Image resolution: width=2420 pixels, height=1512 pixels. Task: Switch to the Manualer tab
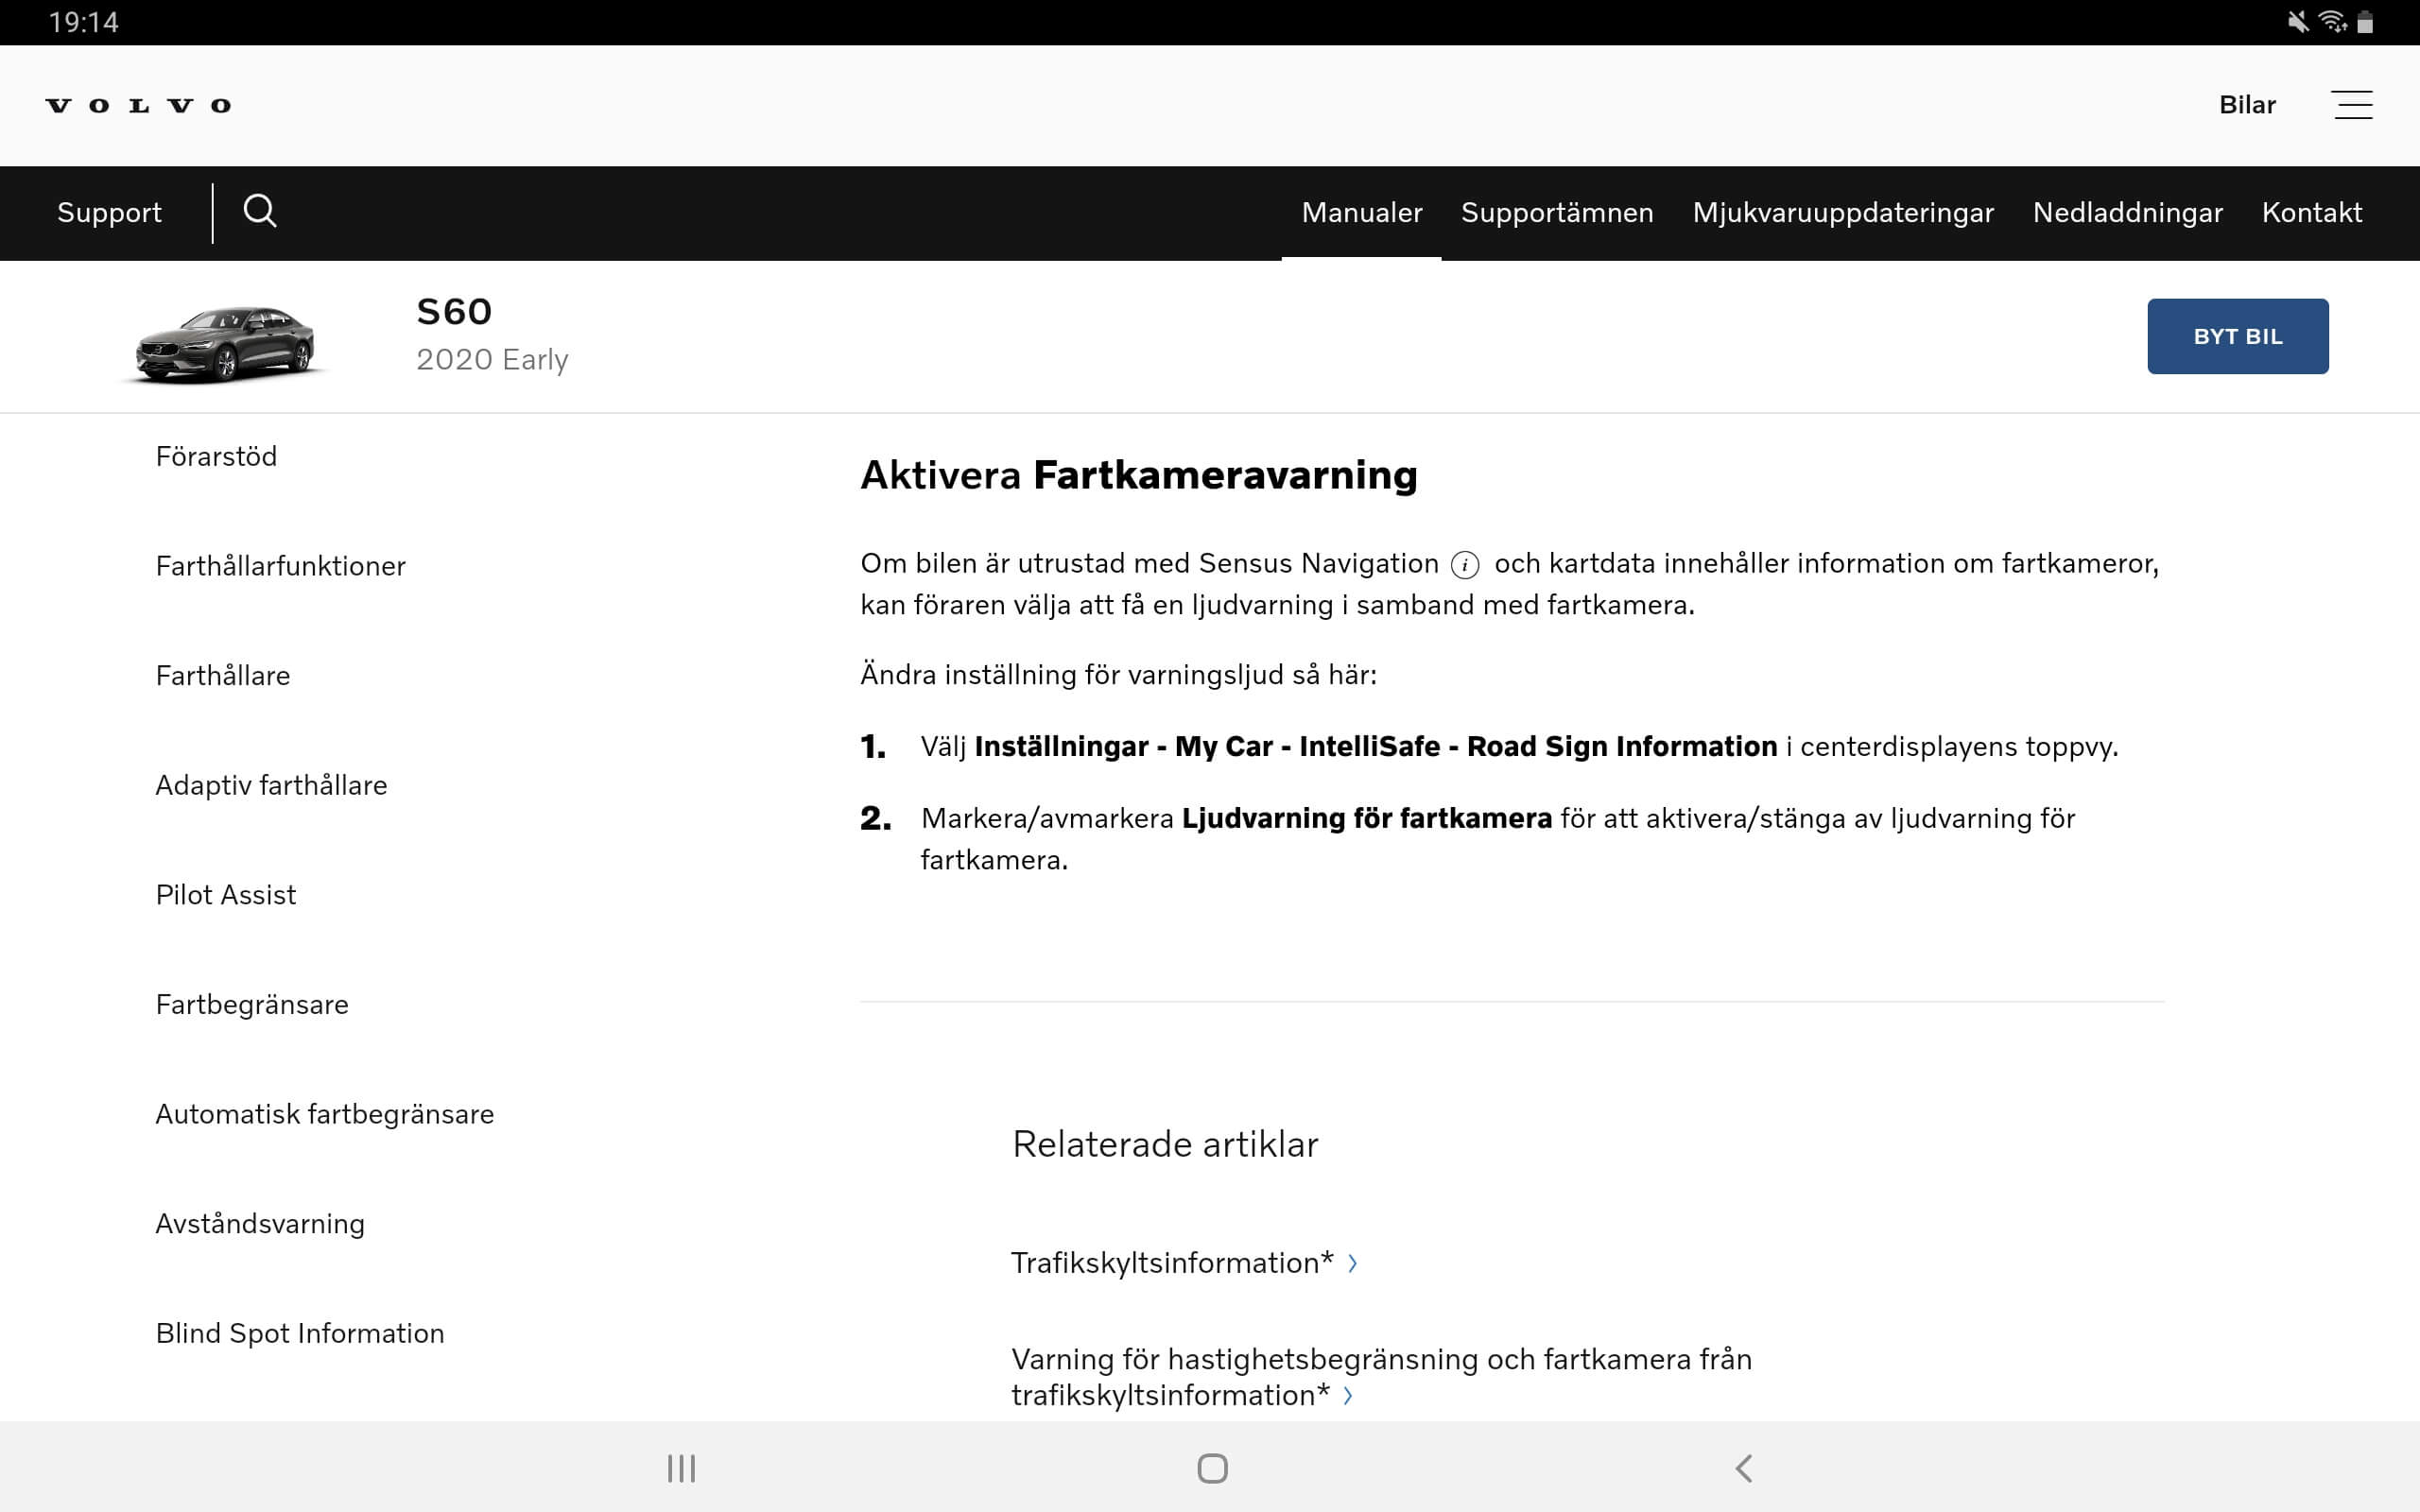(1361, 212)
